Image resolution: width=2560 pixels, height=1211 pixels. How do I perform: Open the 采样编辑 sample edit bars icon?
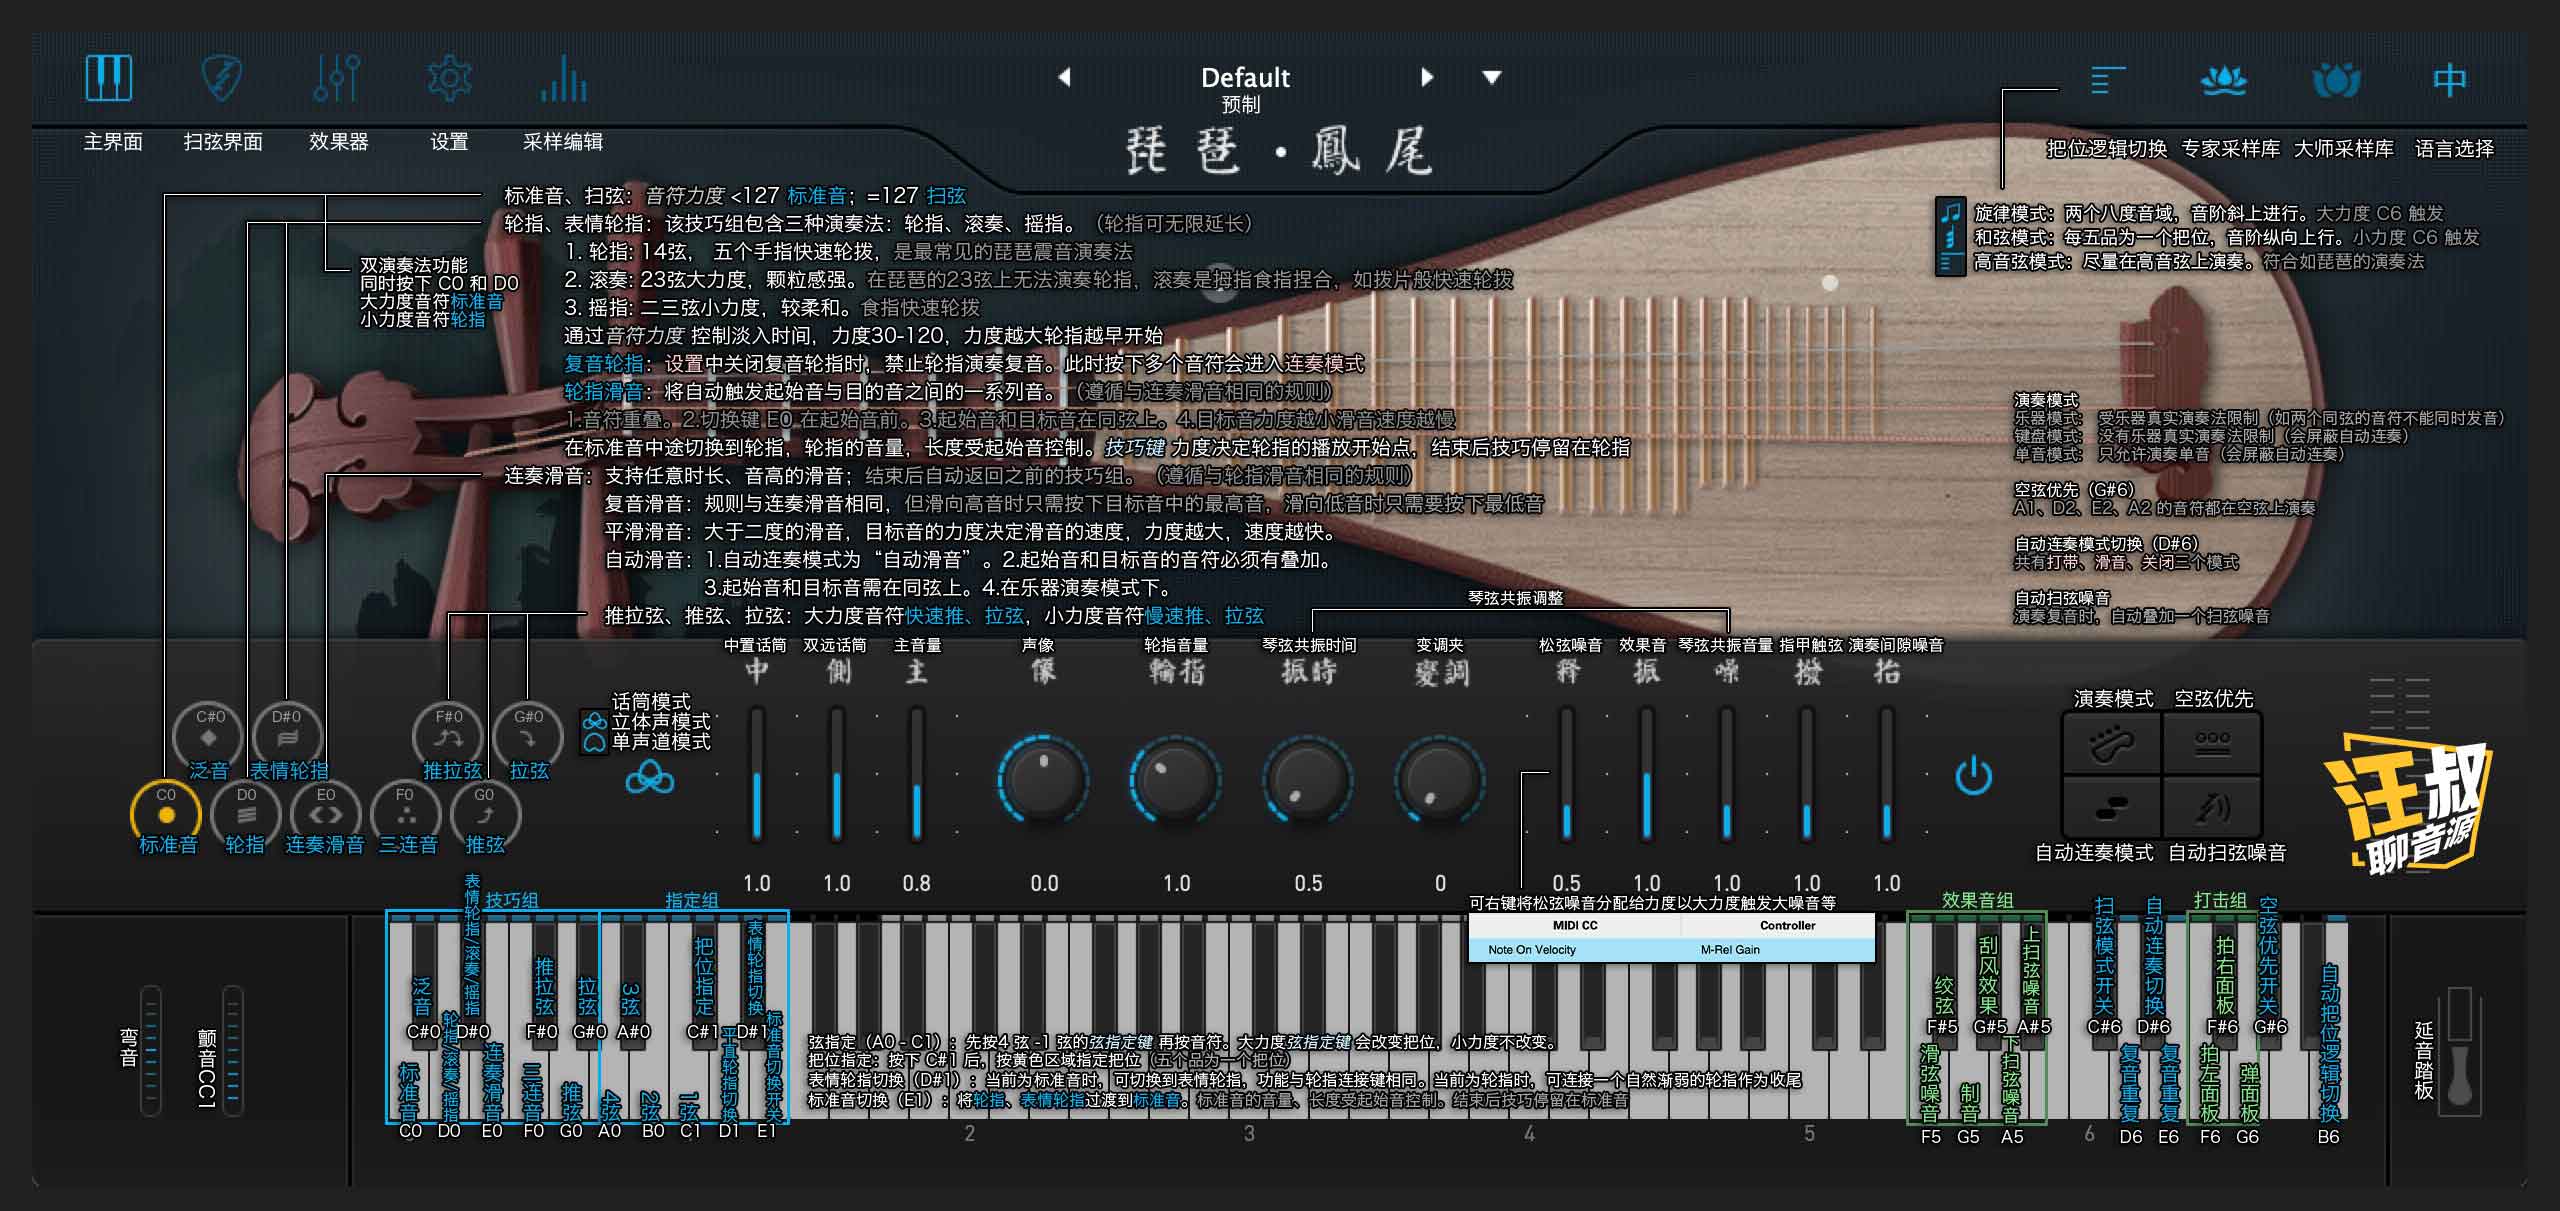click(563, 77)
